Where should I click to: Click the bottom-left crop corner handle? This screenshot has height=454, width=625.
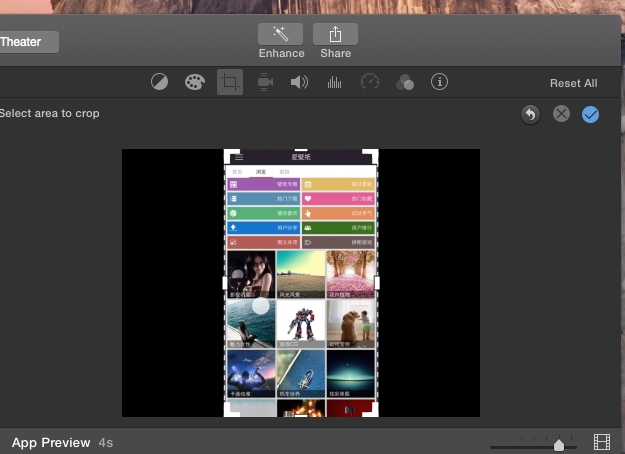[231, 410]
